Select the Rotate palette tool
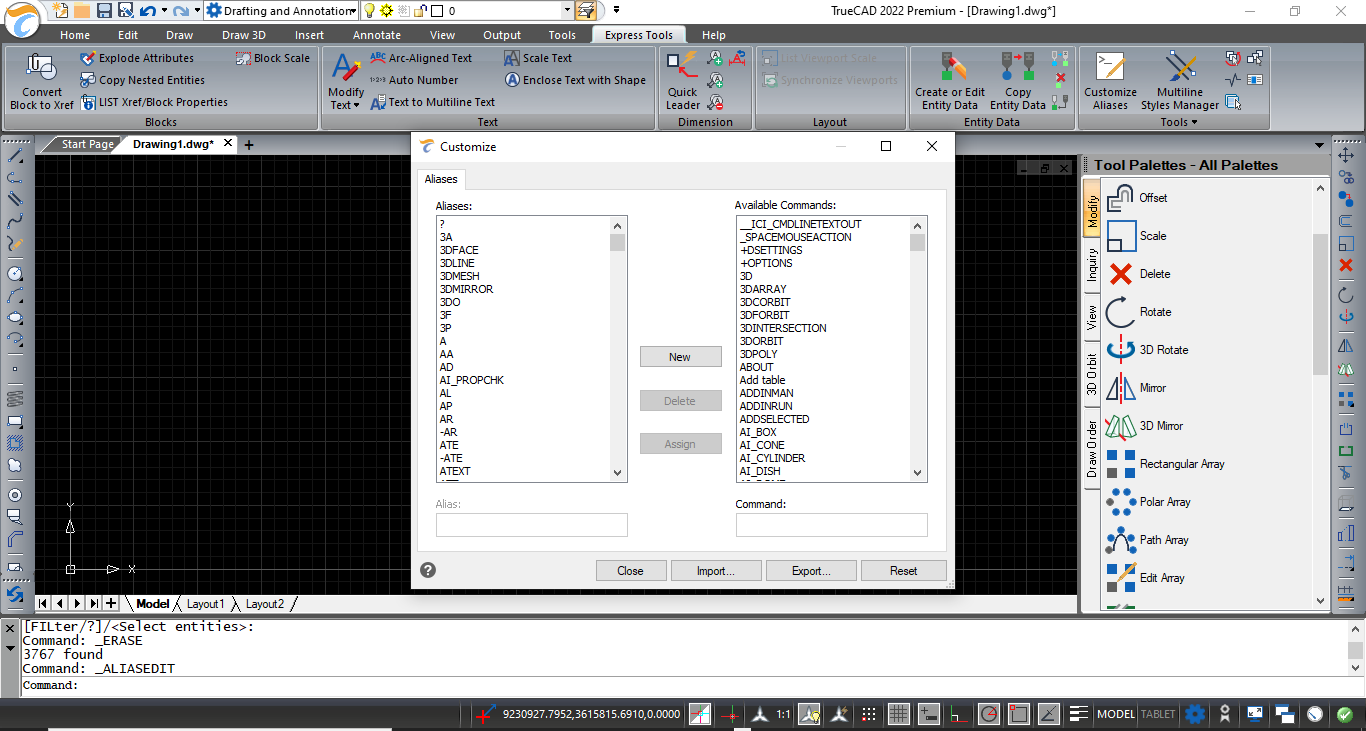This screenshot has width=1366, height=731. 1139,312
